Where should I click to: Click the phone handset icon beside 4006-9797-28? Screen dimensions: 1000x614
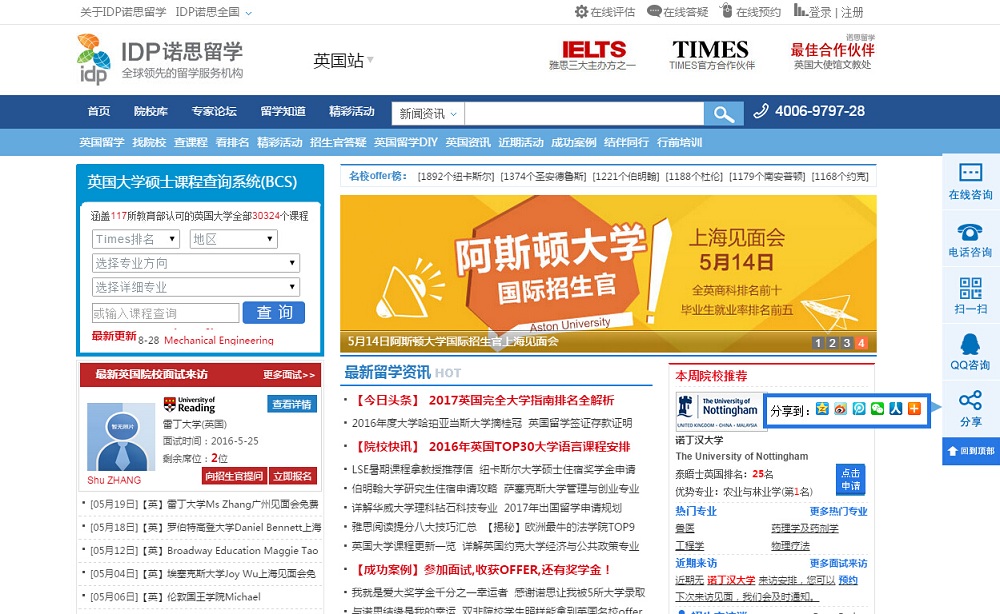click(x=761, y=112)
